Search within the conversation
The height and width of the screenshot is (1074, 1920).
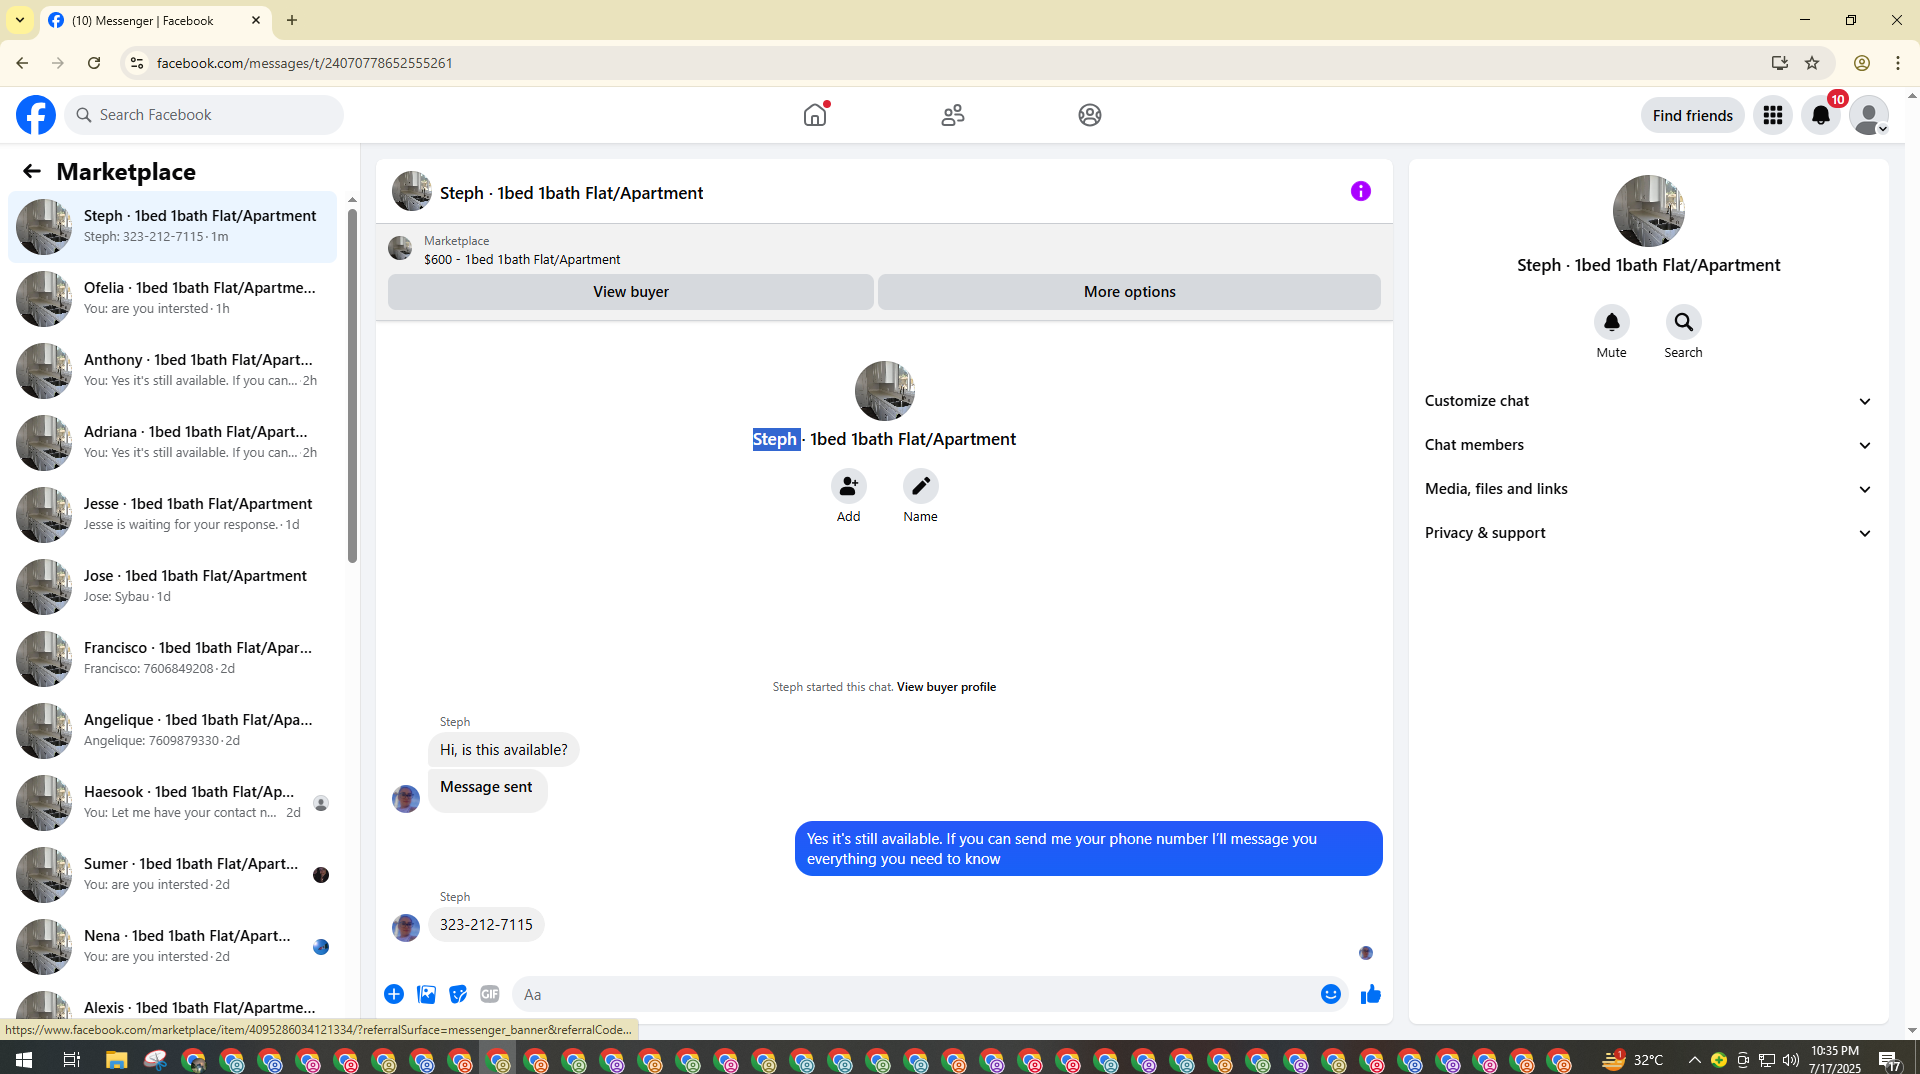(1683, 322)
